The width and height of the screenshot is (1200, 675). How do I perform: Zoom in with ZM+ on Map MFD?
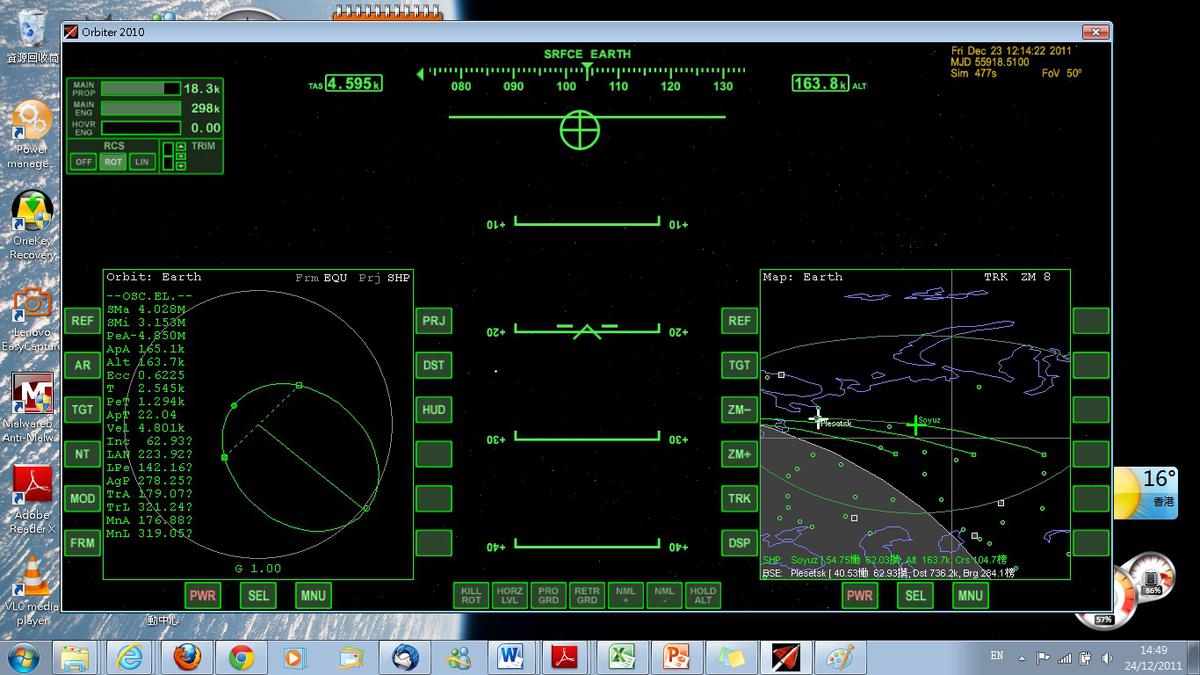739,454
